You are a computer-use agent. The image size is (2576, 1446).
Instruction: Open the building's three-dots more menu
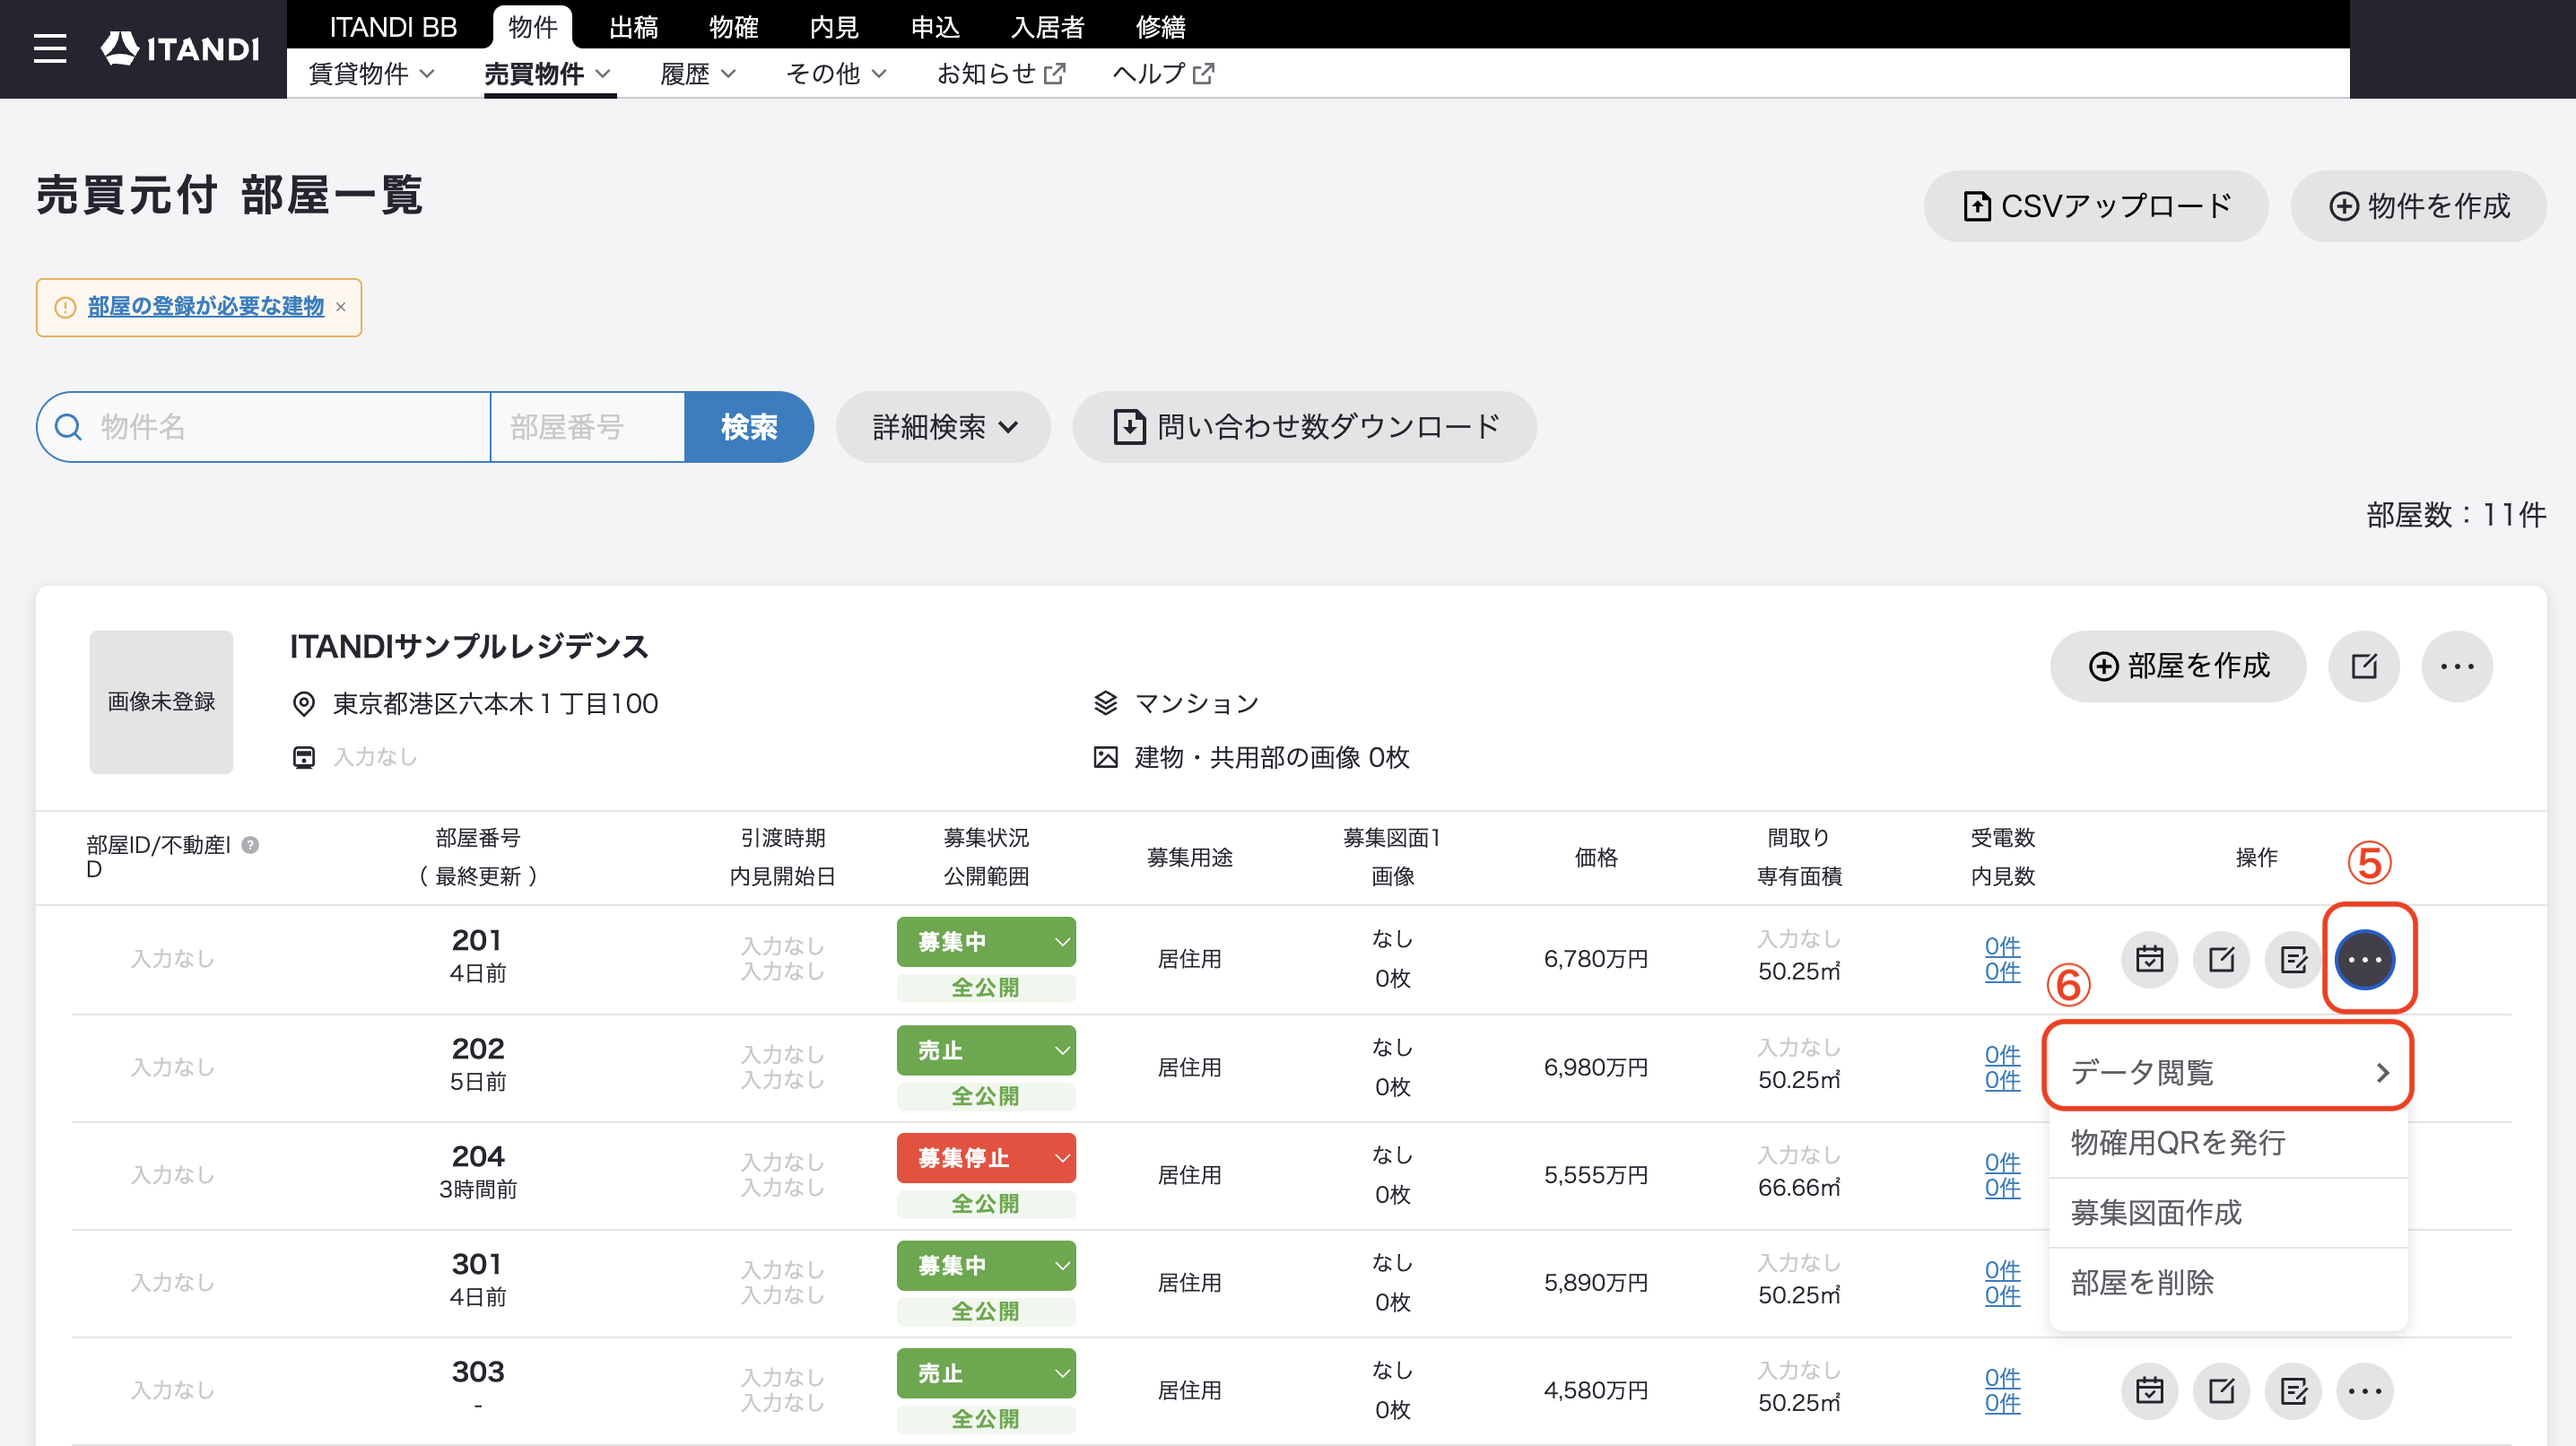pos(2457,666)
